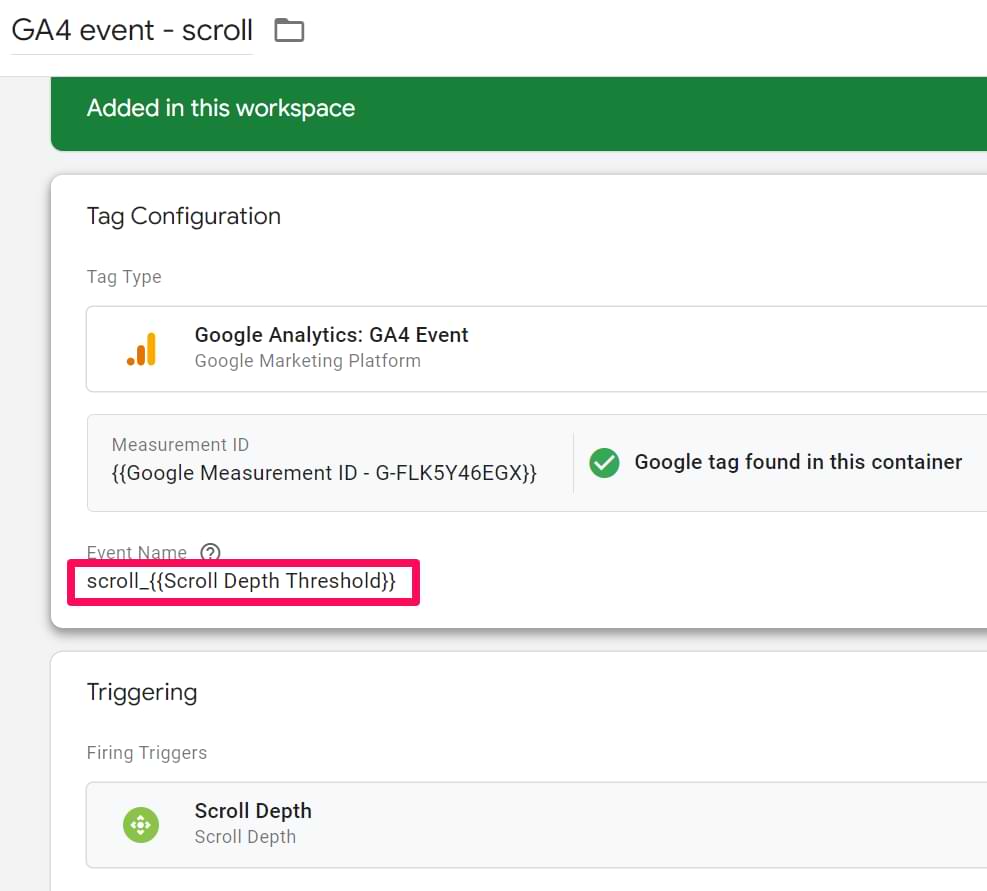The height and width of the screenshot is (891, 987).
Task: Click the scroll_{{Scroll Depth Threshold}} event name field
Action: (x=243, y=580)
